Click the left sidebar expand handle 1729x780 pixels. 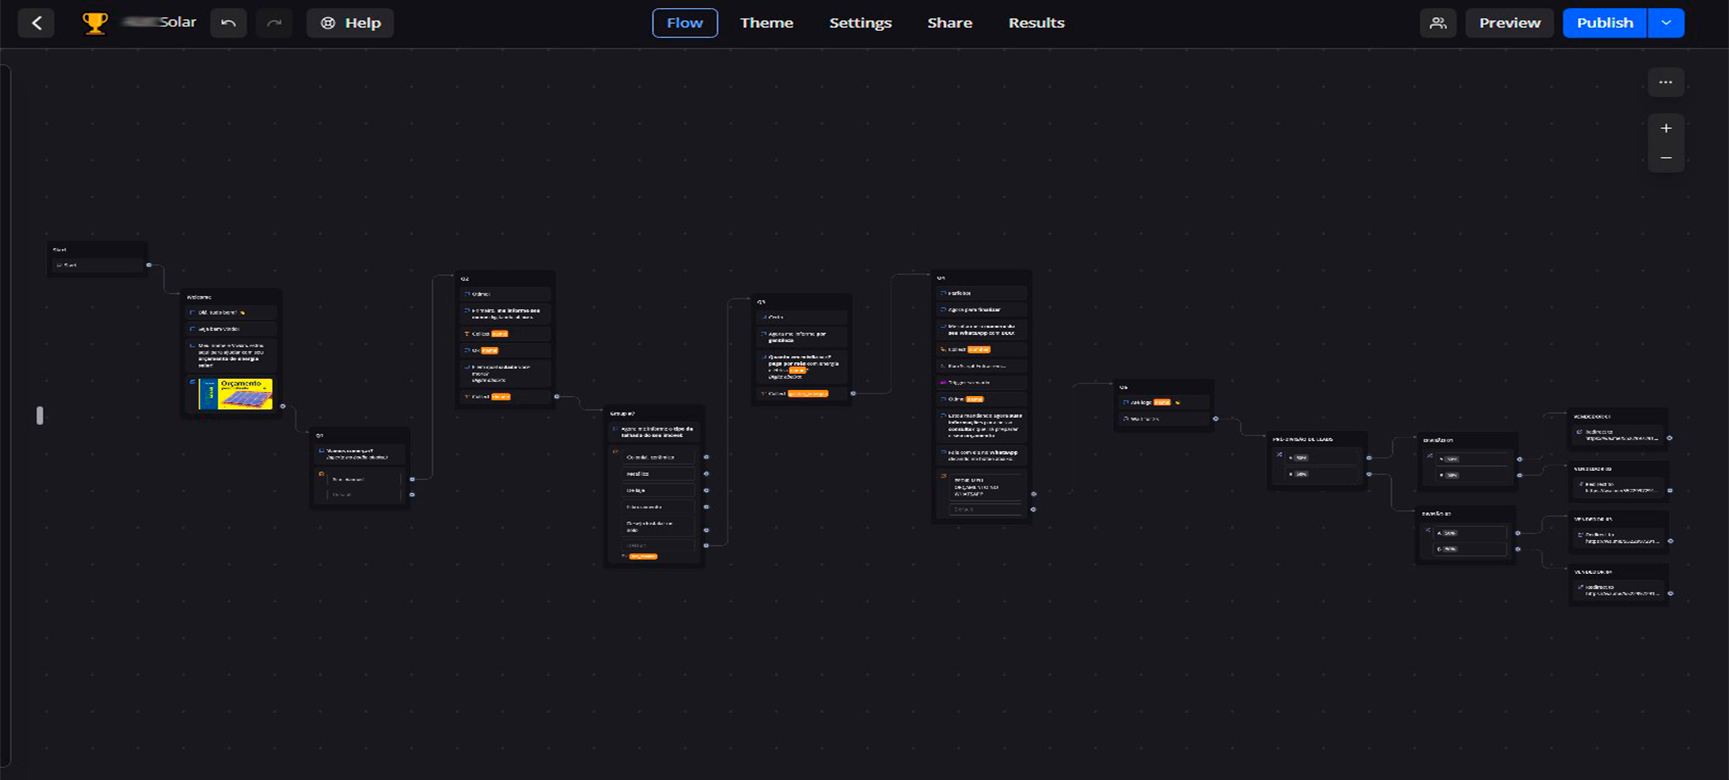point(40,415)
